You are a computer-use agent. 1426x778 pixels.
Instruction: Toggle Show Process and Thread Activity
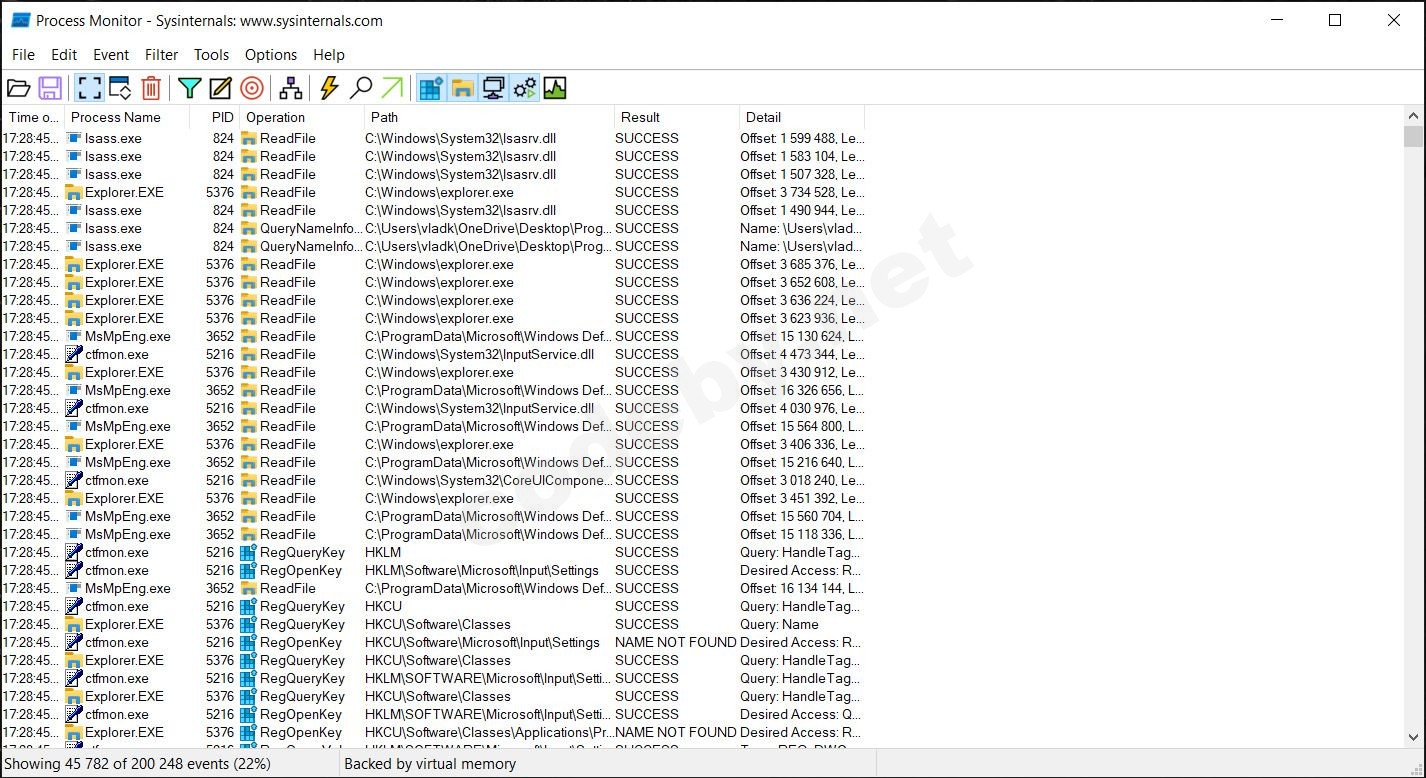[x=524, y=89]
